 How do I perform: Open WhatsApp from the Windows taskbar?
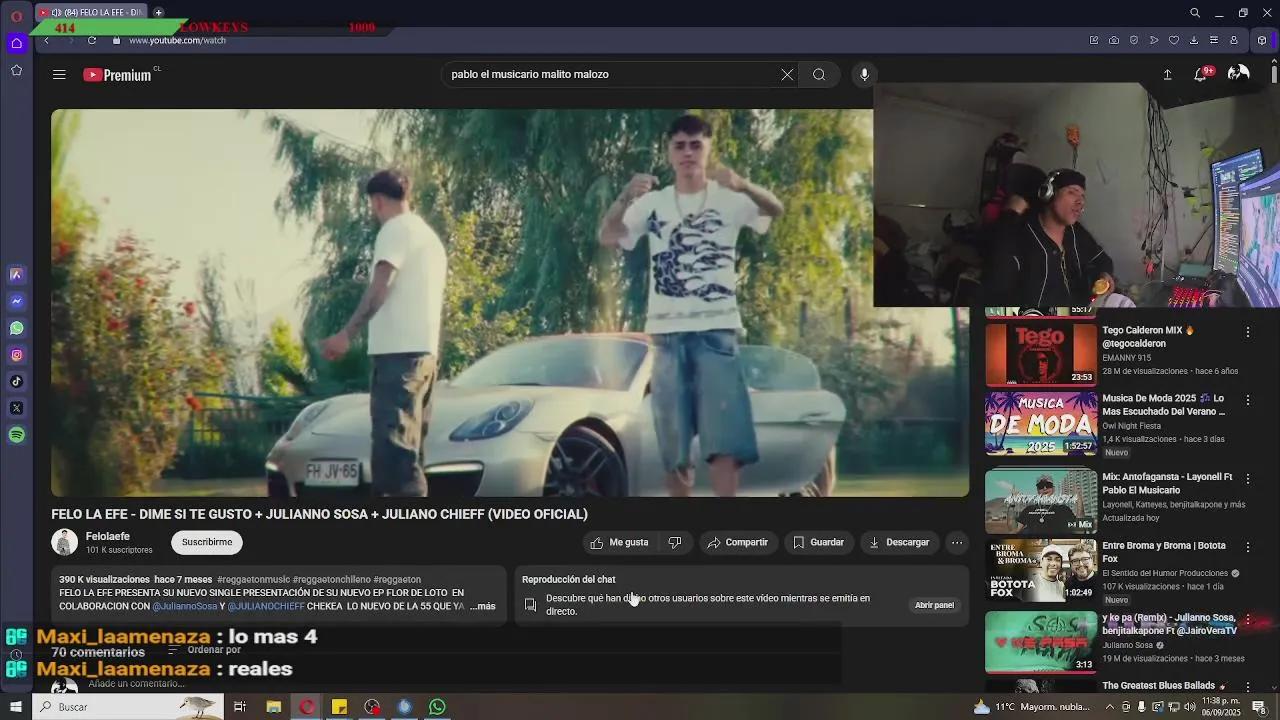(x=437, y=707)
